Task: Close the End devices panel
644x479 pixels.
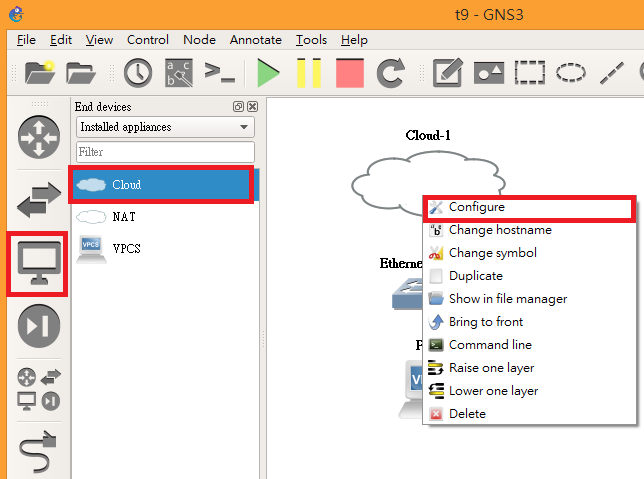Action: [x=253, y=107]
